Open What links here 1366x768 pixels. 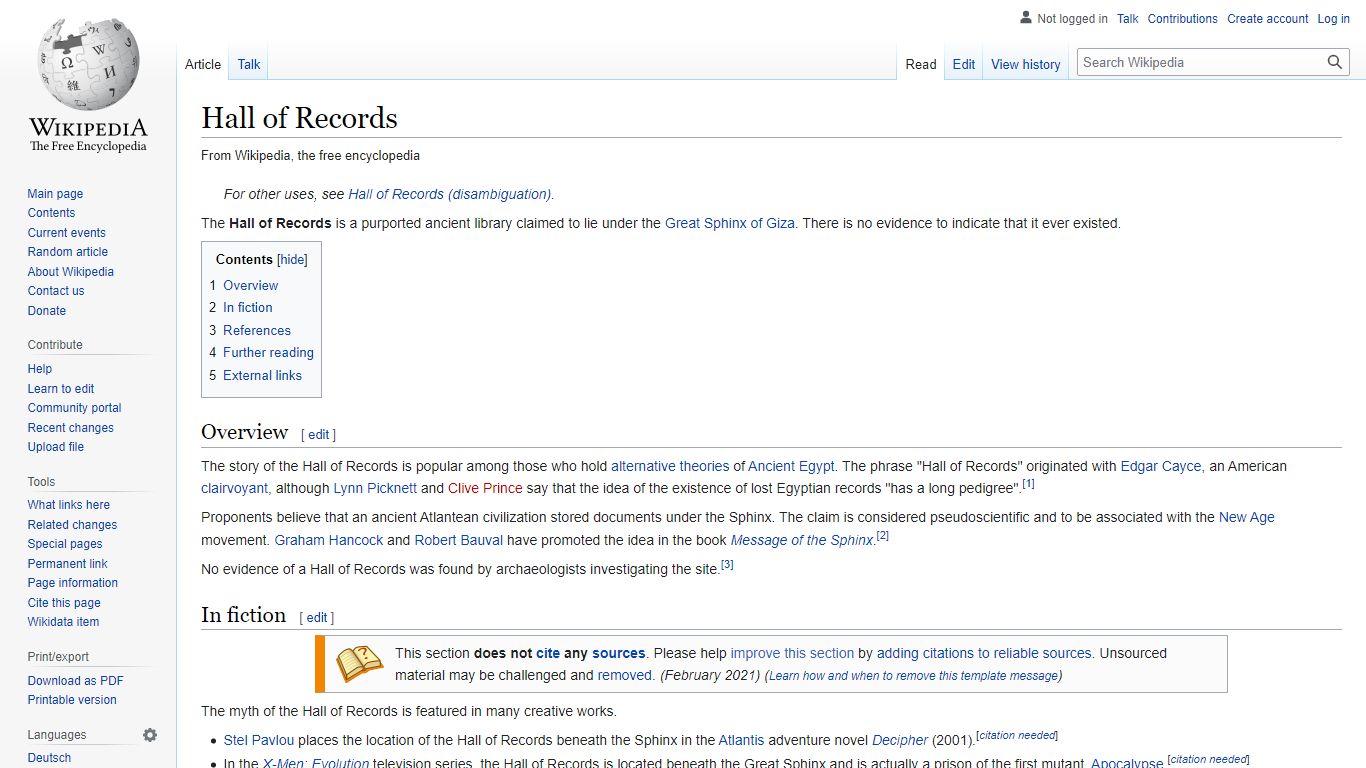pos(68,505)
